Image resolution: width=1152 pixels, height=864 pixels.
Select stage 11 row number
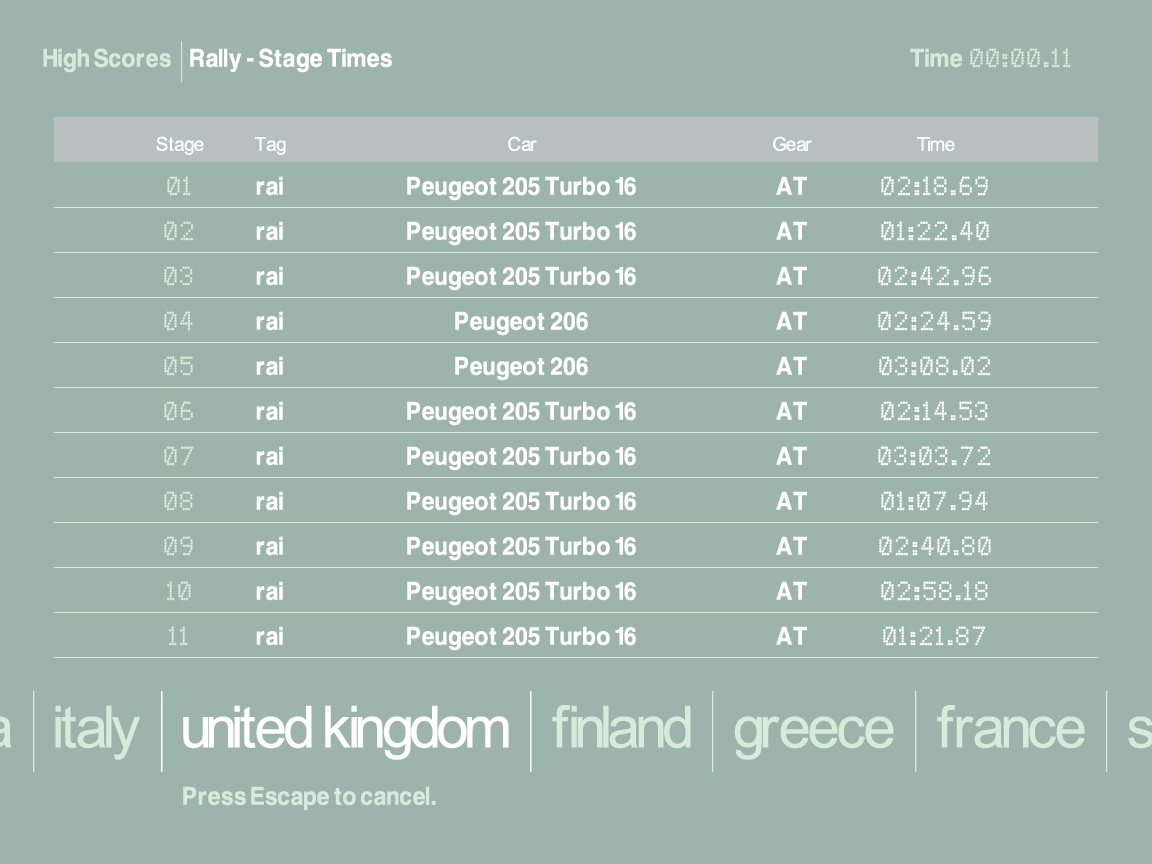point(178,637)
